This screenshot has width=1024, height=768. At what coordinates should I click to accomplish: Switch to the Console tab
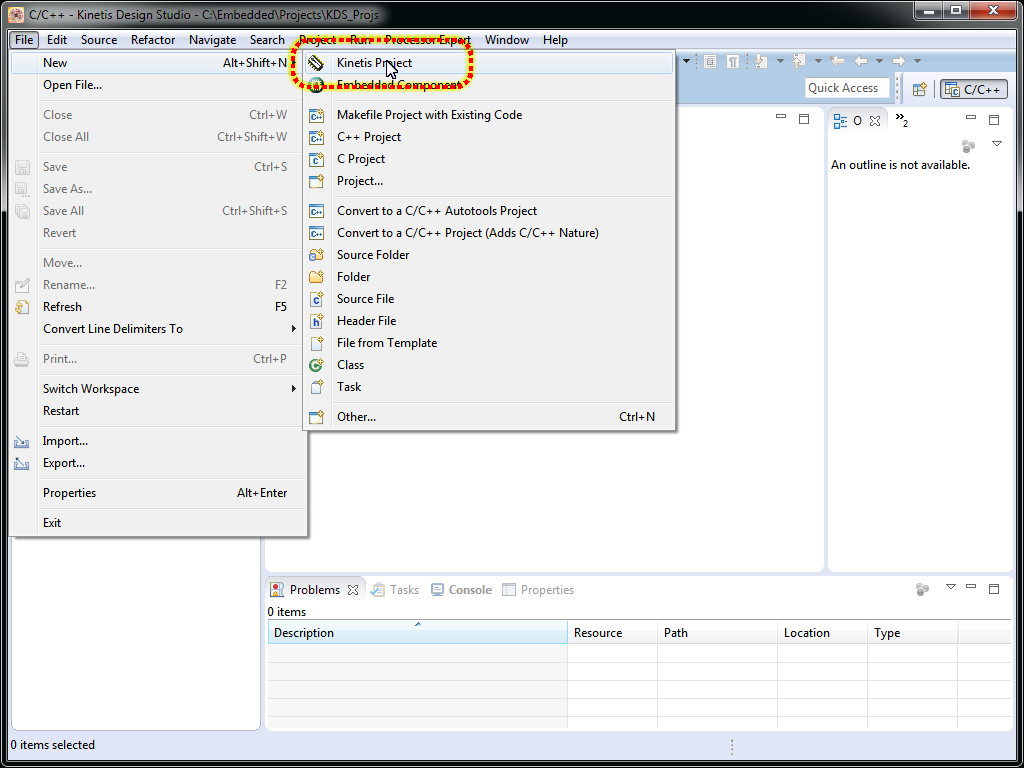pos(462,590)
